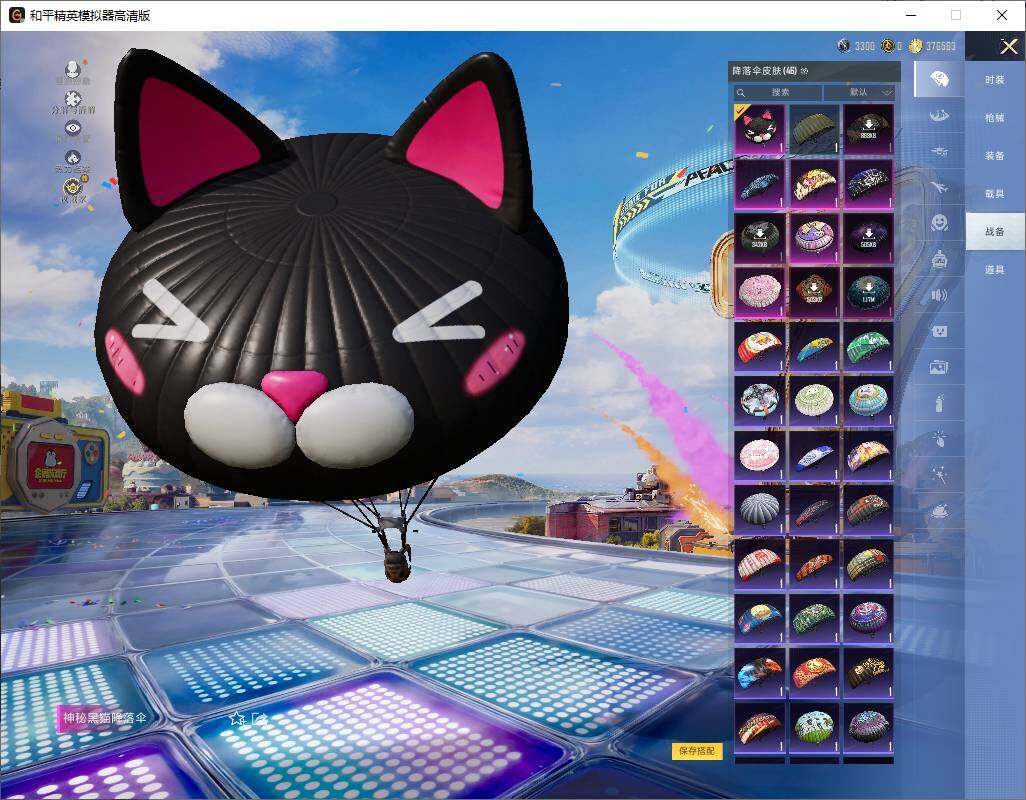The image size is (1026, 800).
Task: Click the 376563 gold balance text
Action: point(940,46)
